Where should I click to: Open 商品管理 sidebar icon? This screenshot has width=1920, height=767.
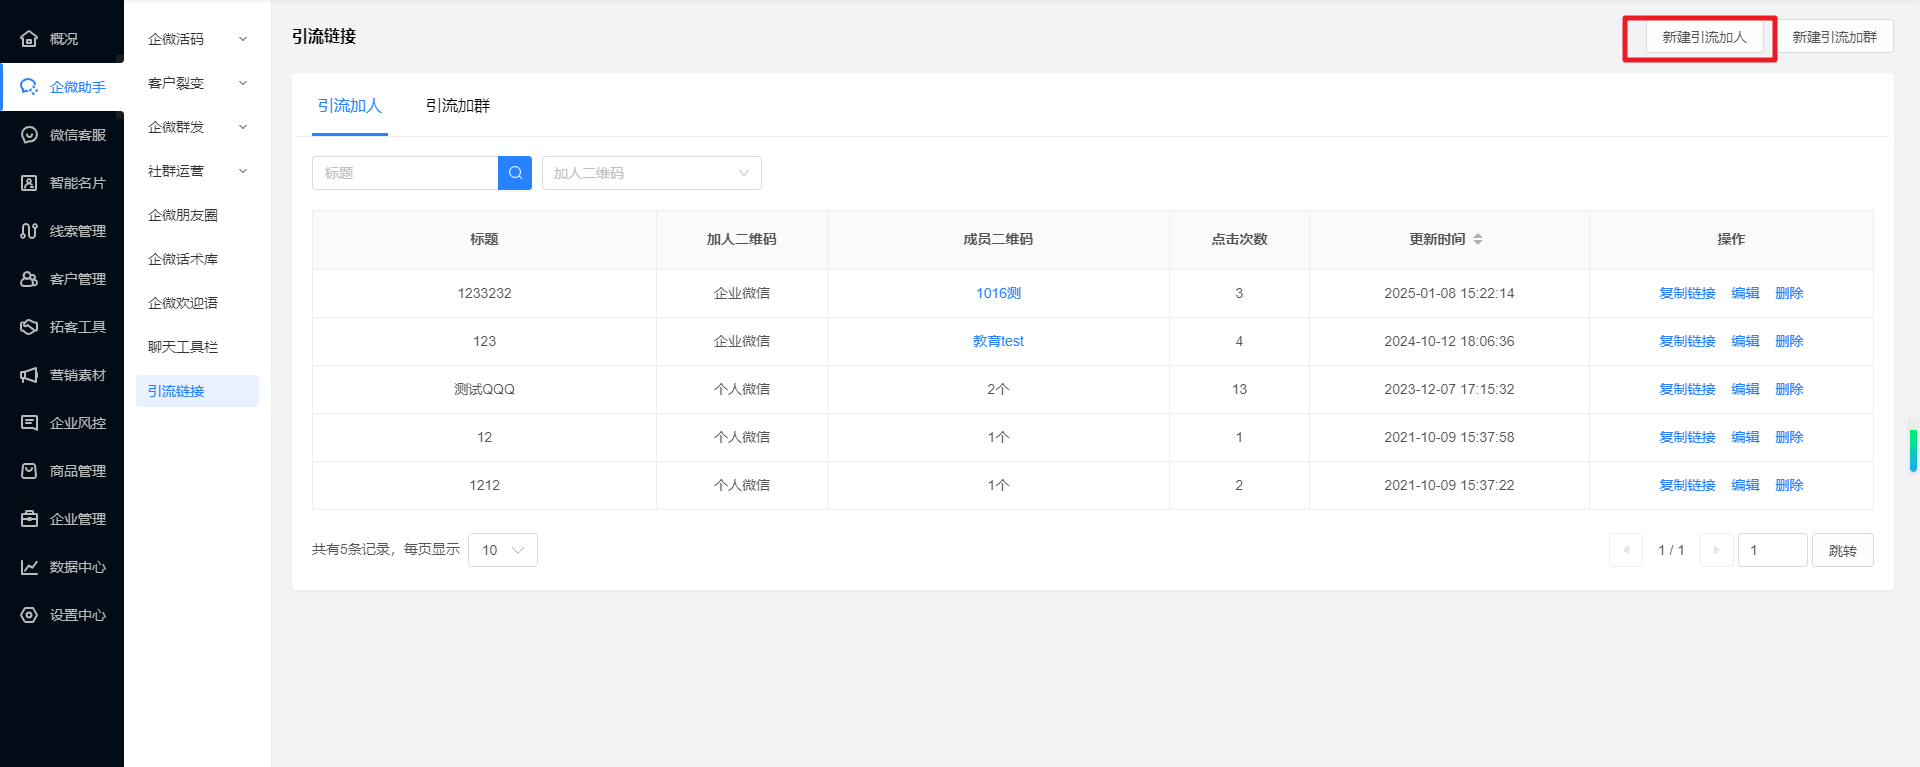click(29, 471)
